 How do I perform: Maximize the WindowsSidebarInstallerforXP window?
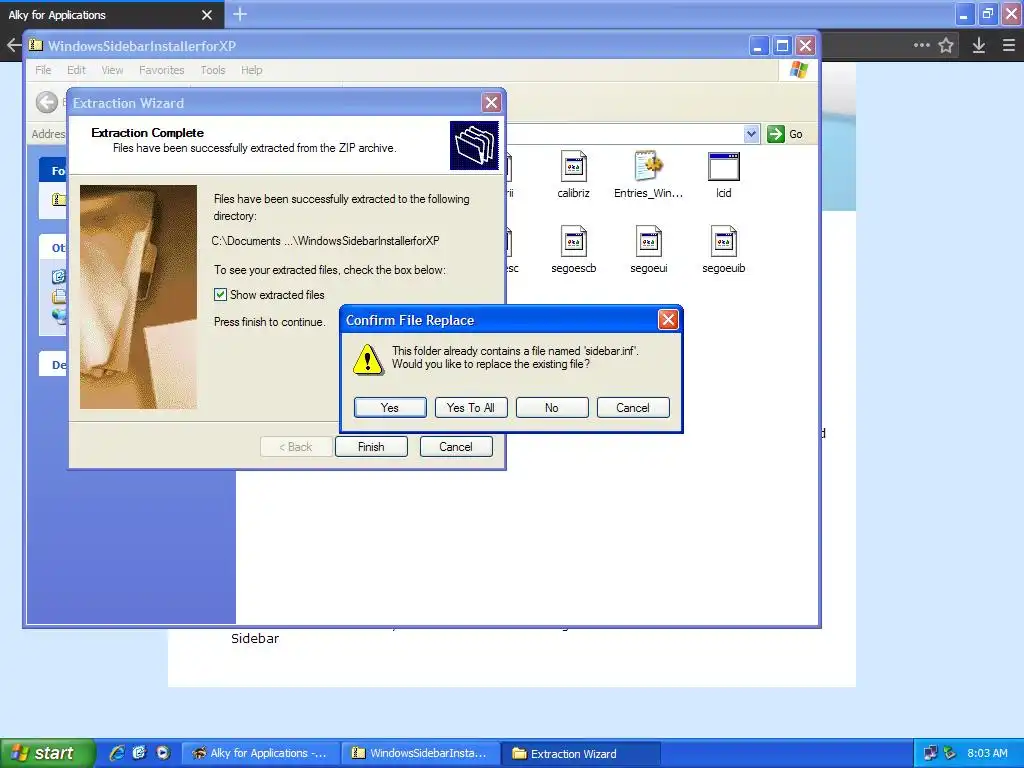pyautogui.click(x=782, y=46)
